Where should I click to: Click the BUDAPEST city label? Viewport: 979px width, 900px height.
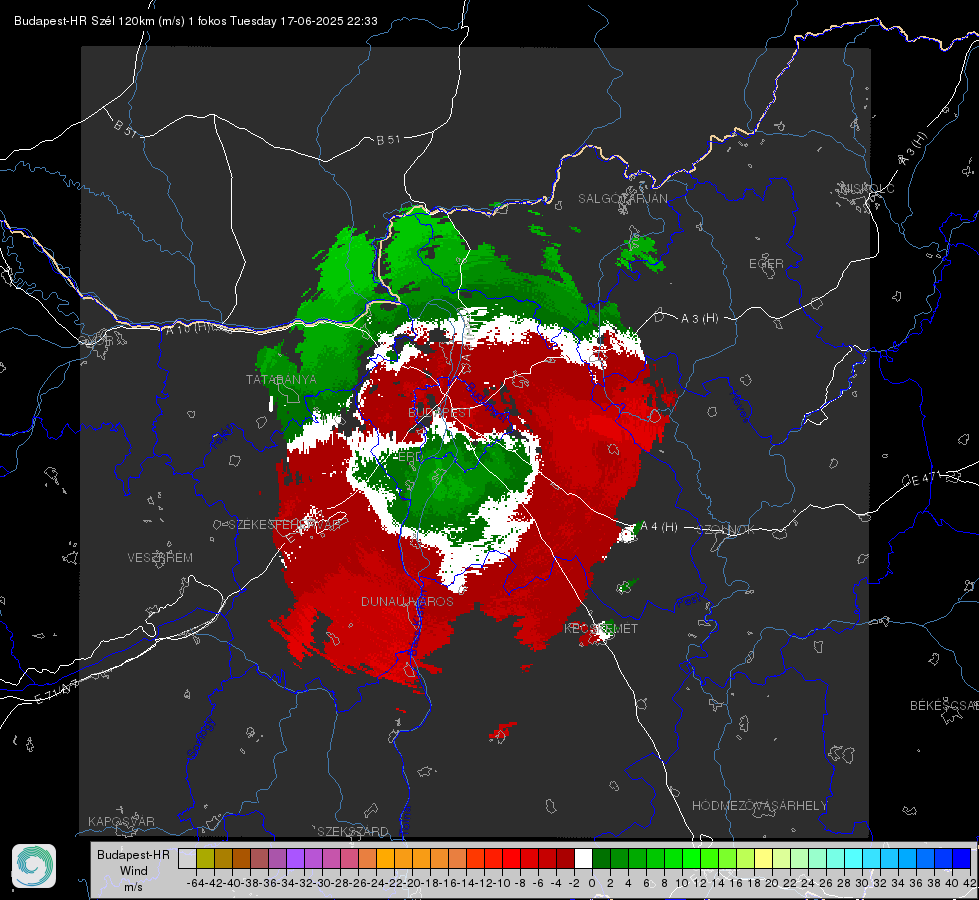[x=440, y=413]
